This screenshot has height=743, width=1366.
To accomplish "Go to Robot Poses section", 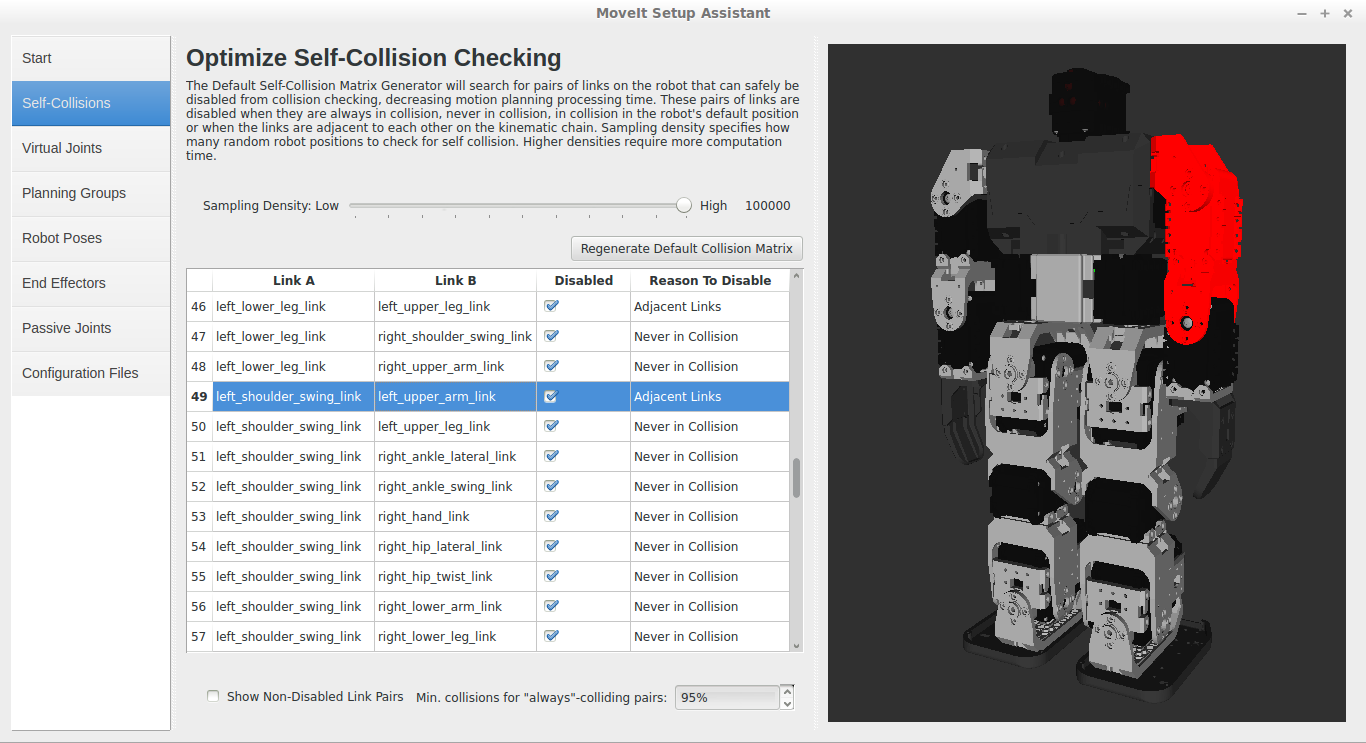I will pyautogui.click(x=90, y=238).
